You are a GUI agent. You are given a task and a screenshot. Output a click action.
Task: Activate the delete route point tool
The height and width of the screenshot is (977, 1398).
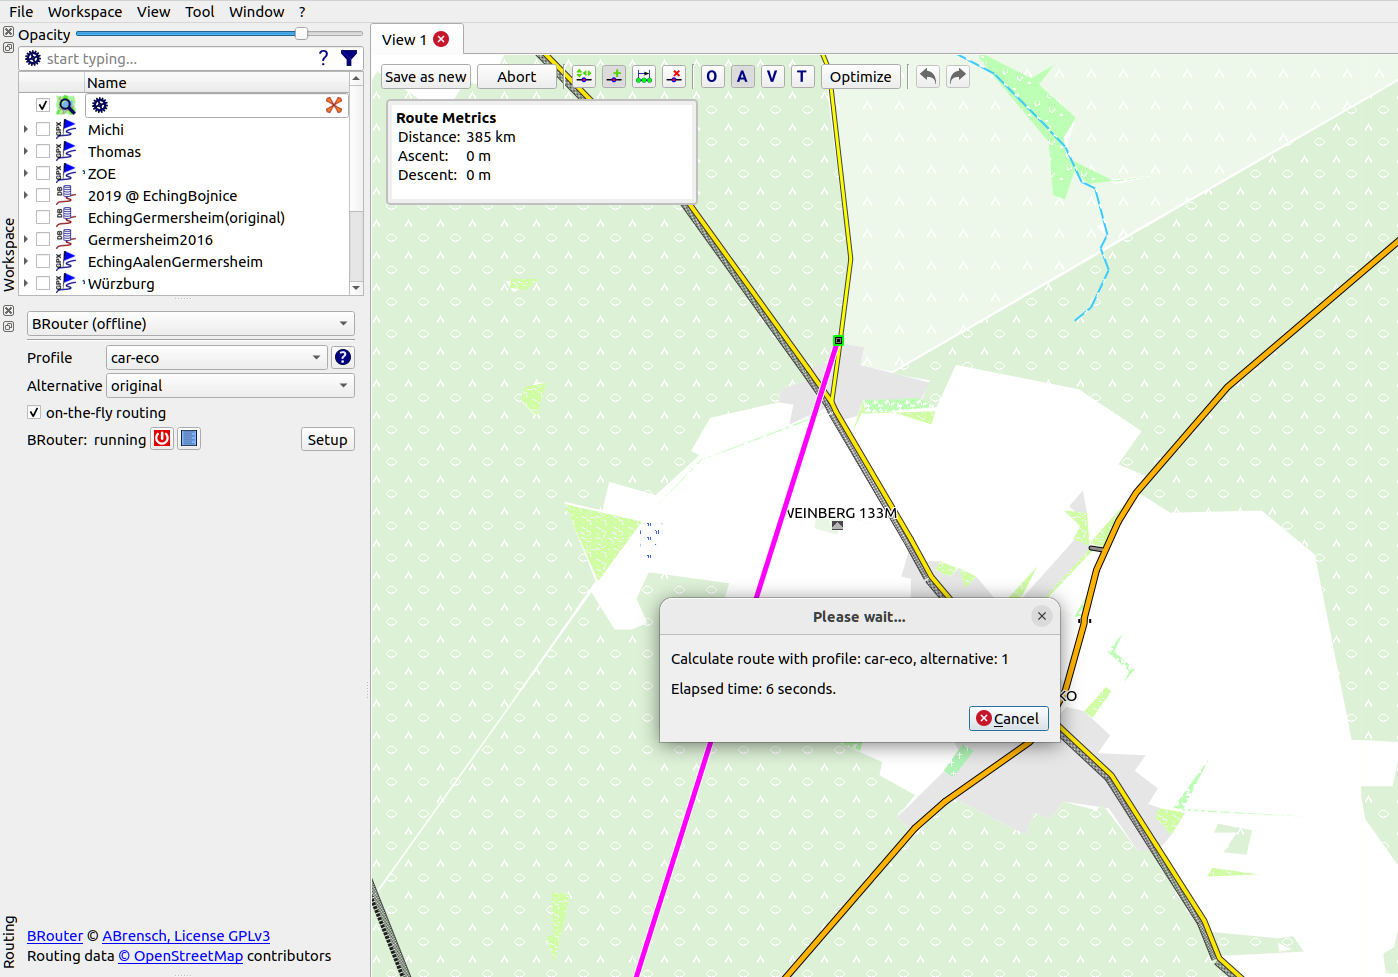(673, 76)
